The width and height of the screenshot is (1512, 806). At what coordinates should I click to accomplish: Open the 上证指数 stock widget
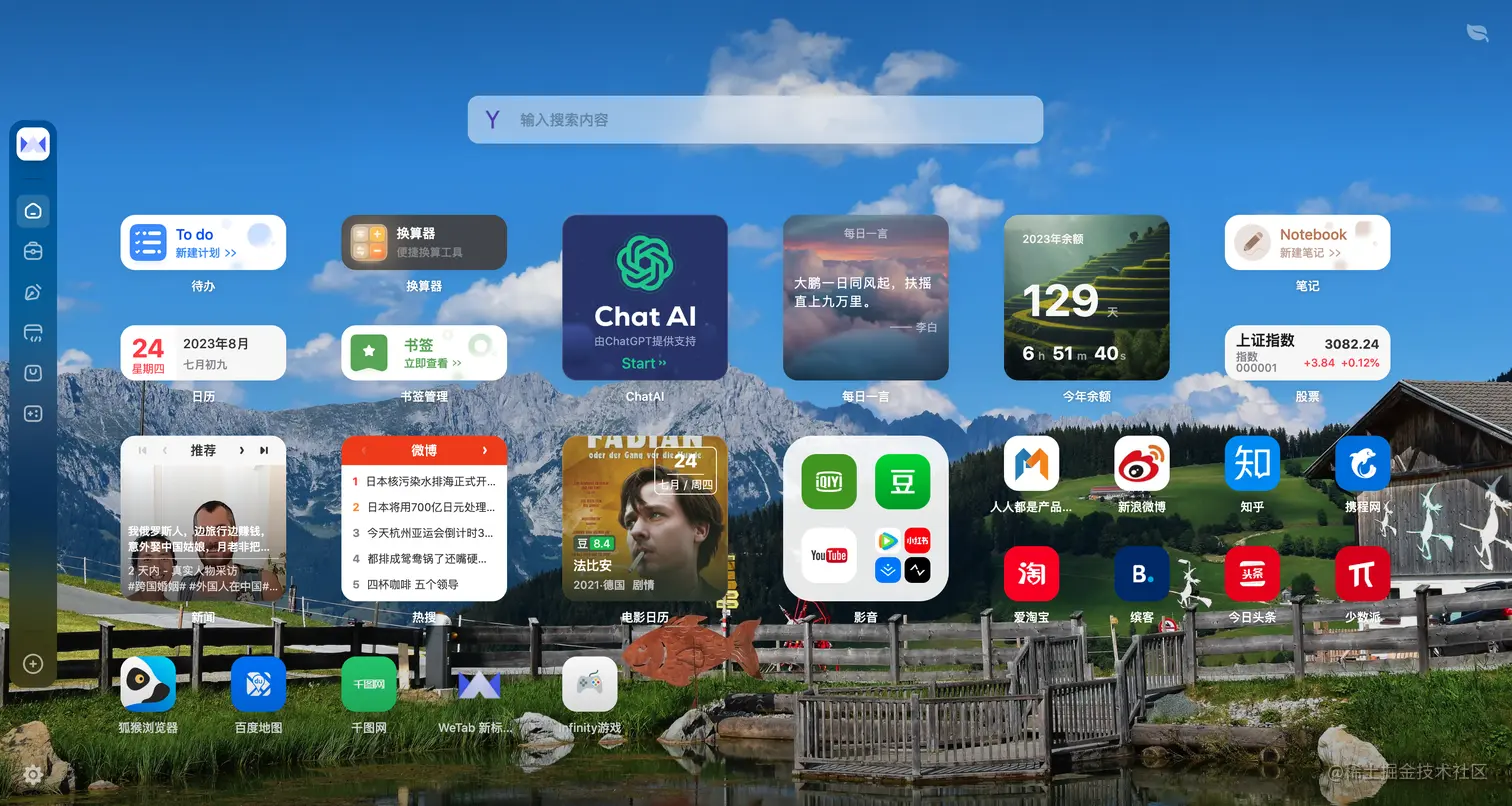(x=1307, y=353)
